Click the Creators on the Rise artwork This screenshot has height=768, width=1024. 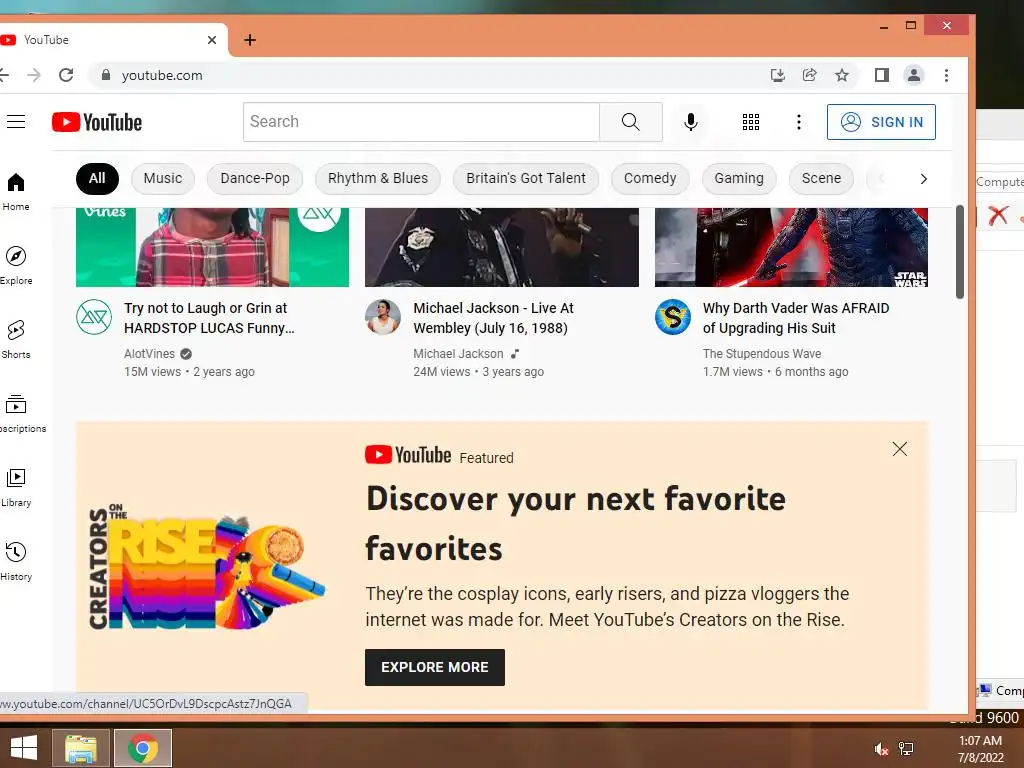click(x=206, y=567)
